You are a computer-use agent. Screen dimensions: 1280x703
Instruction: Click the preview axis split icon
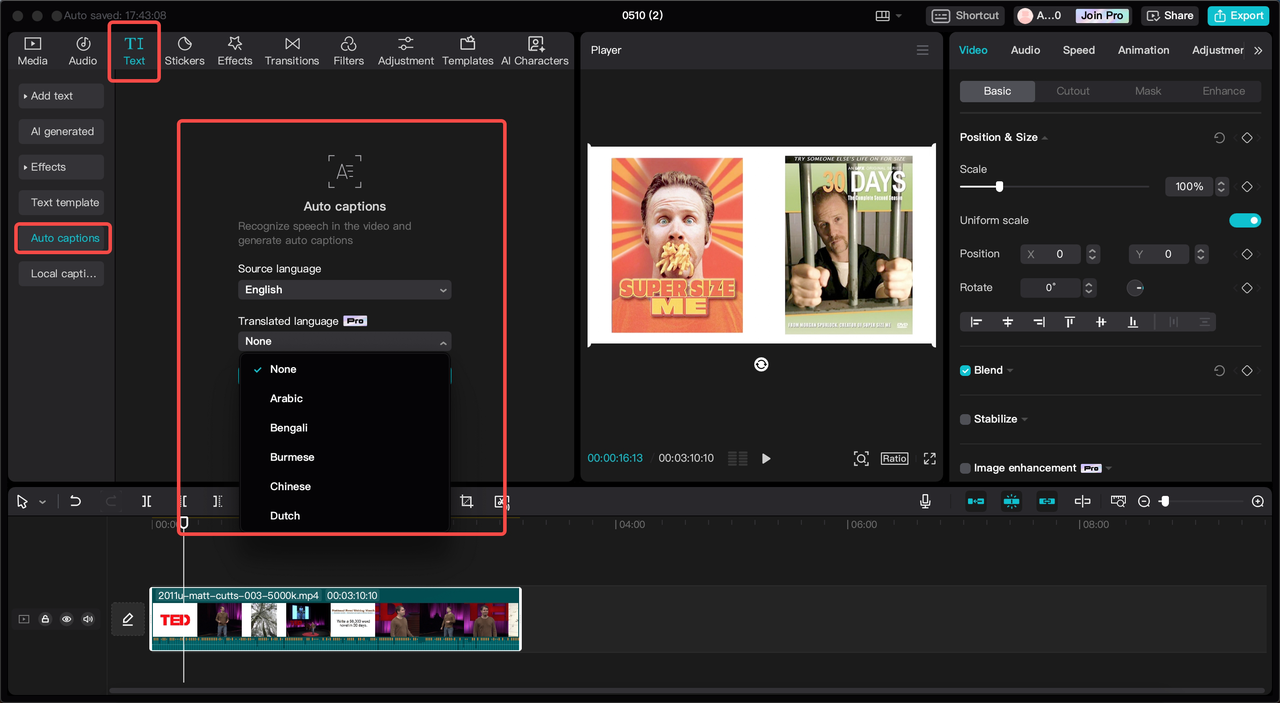tap(1082, 500)
